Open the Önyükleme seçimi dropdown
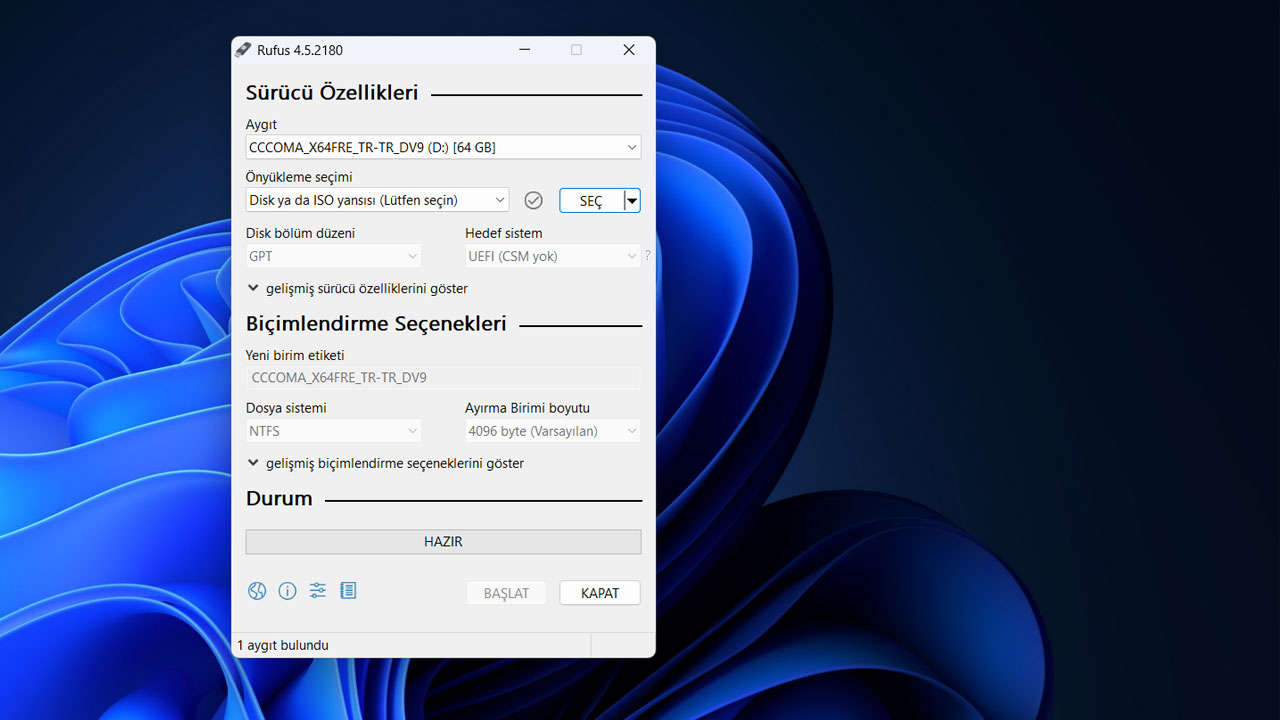Screen dimensions: 1280x720 377,200
